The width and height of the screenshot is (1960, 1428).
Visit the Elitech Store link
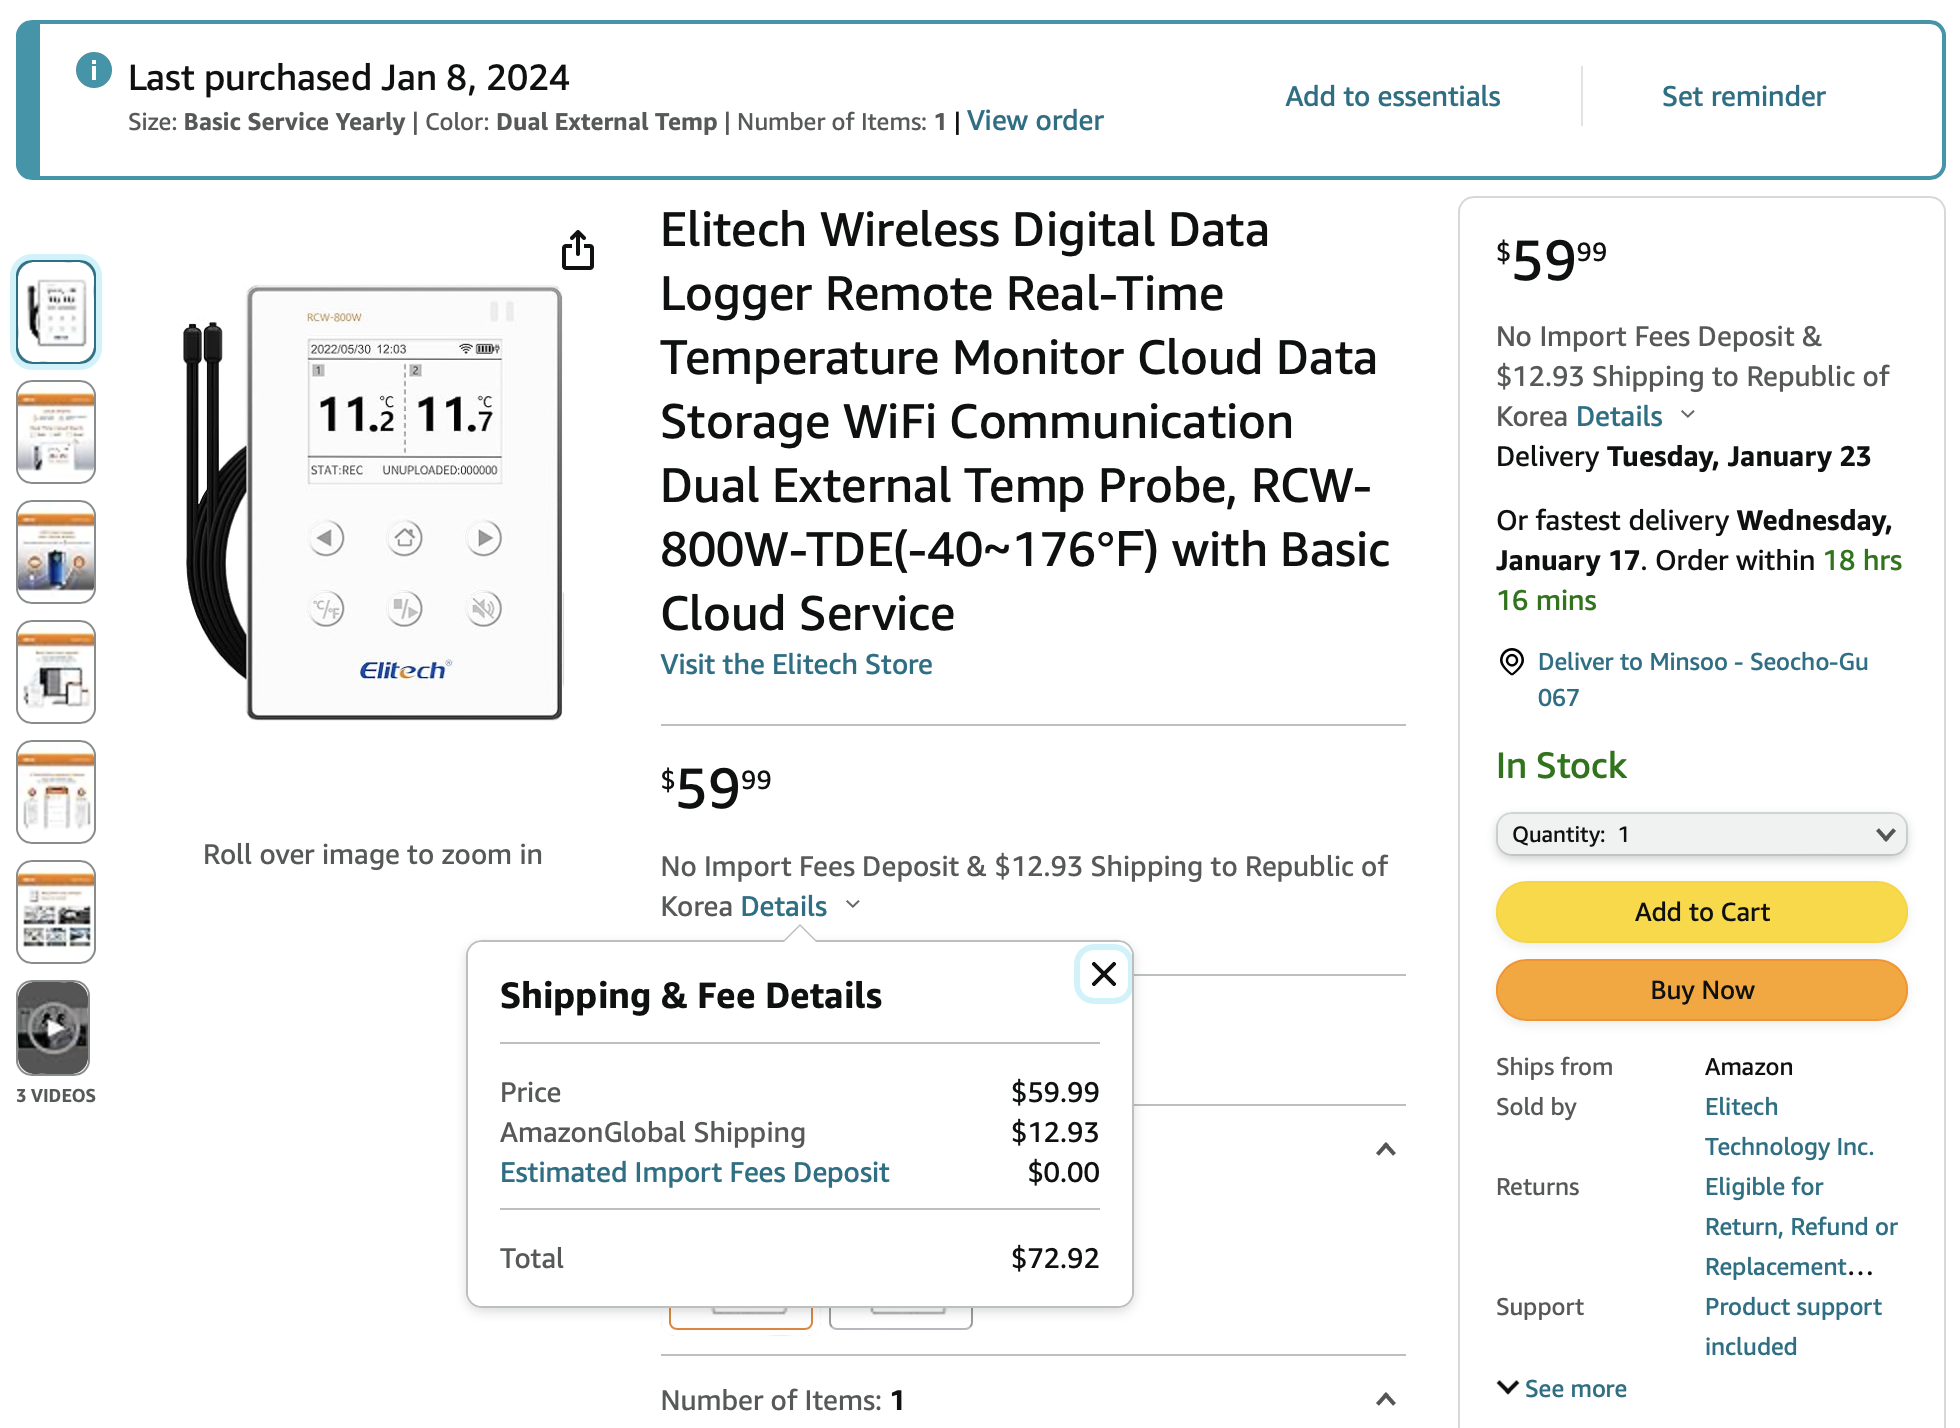tap(796, 664)
